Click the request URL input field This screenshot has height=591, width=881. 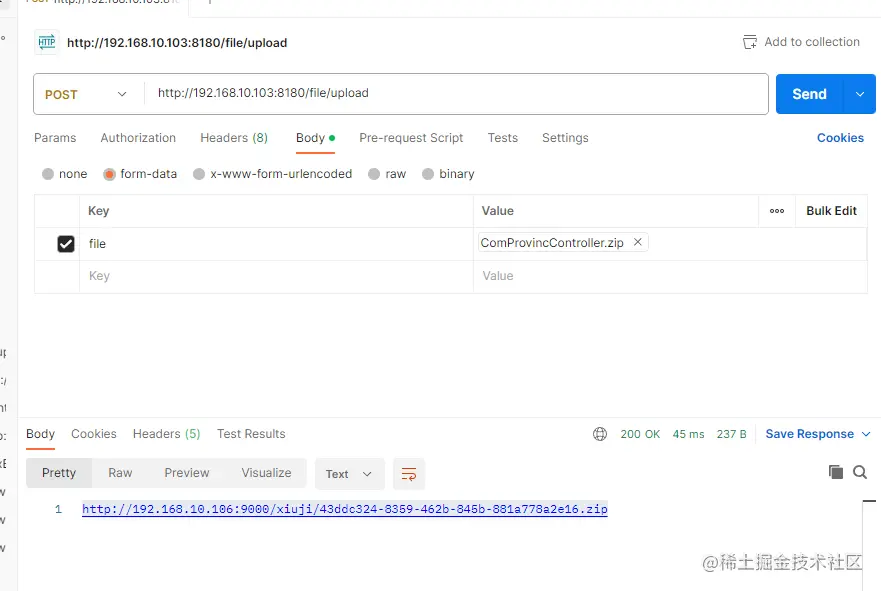click(456, 93)
